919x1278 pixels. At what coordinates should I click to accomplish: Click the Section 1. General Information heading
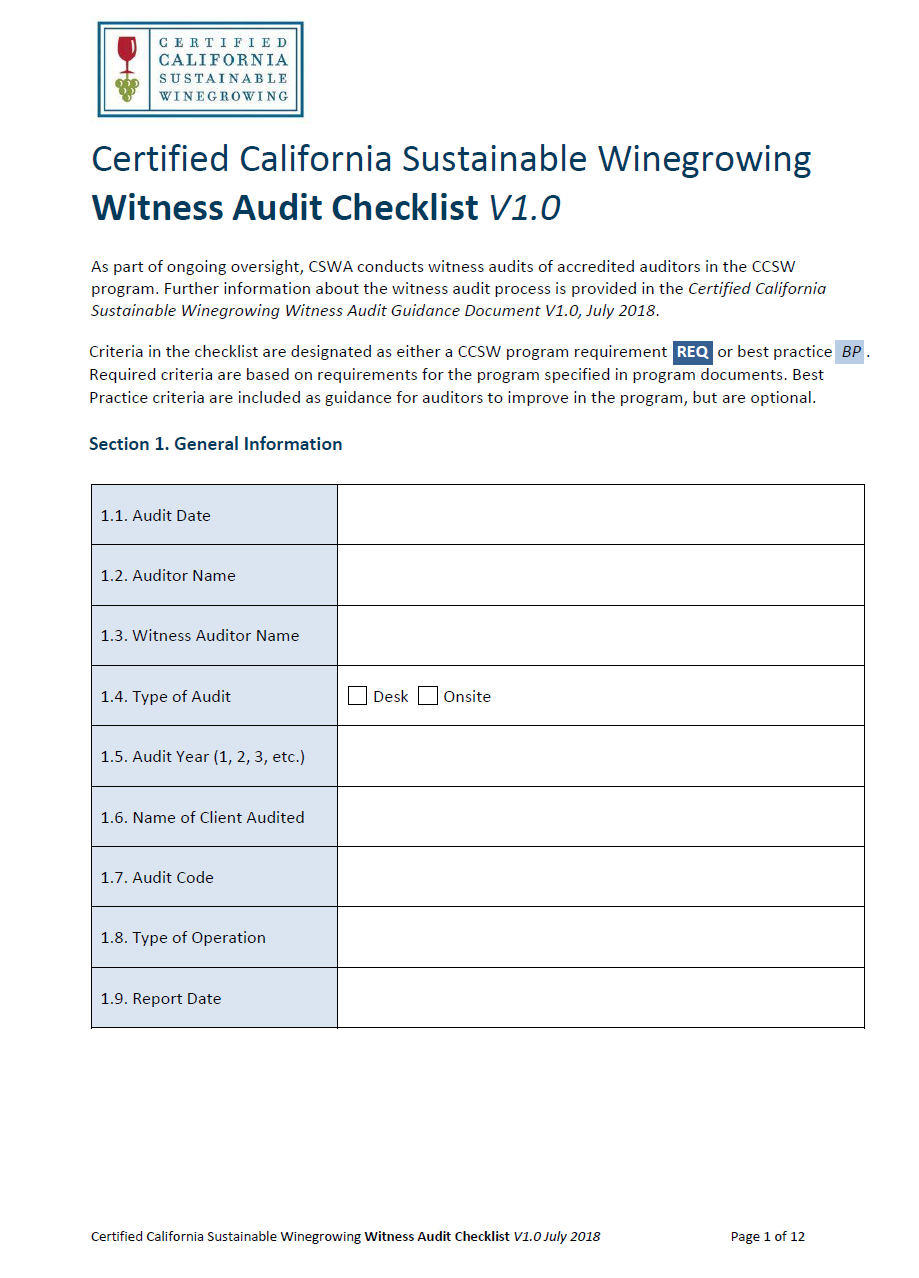pos(215,444)
